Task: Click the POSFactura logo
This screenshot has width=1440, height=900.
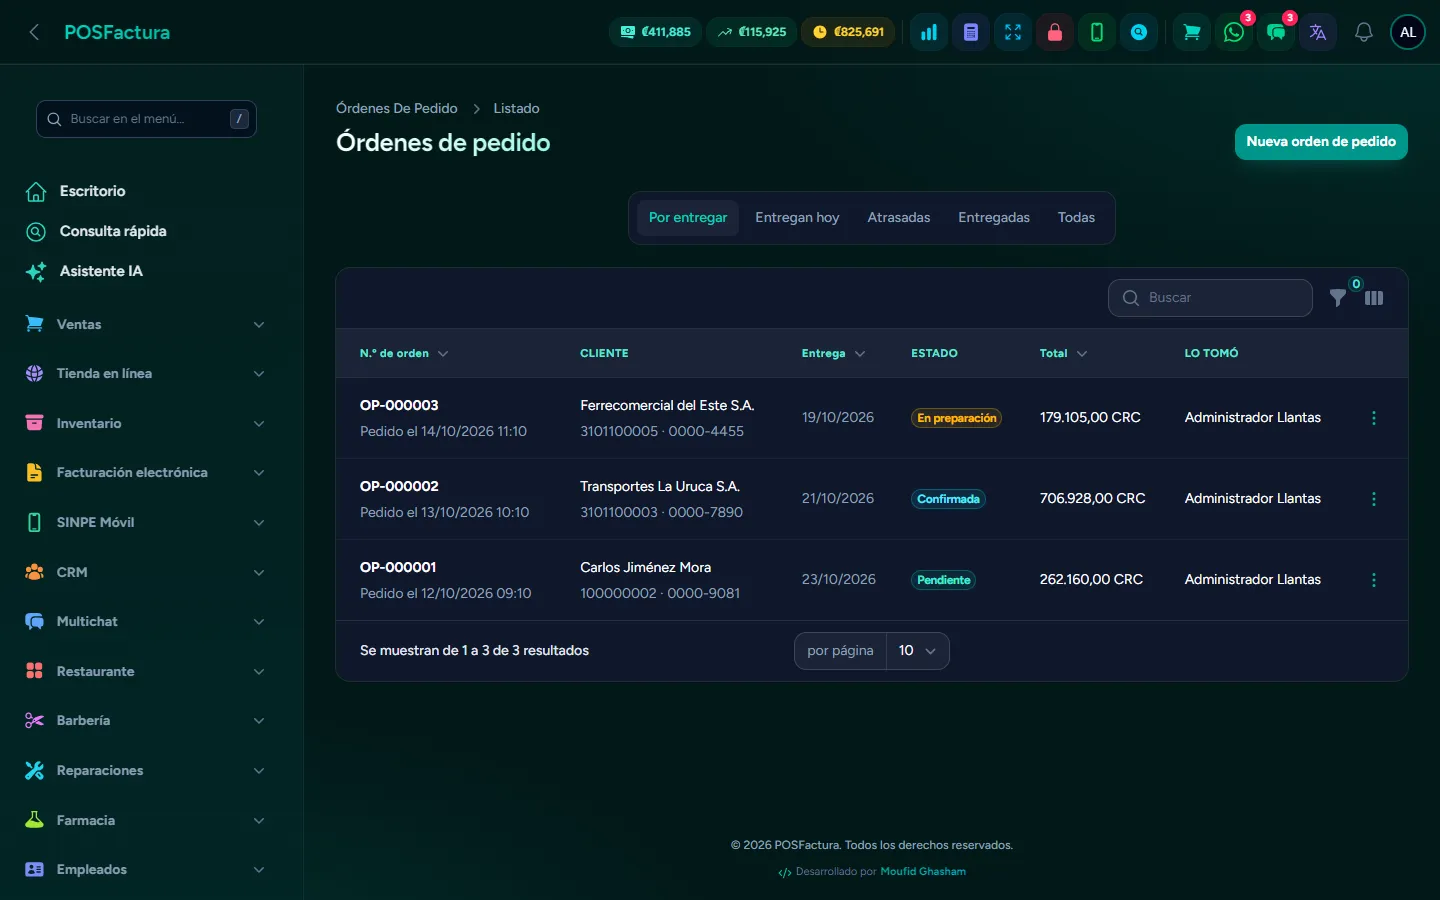Action: [117, 32]
